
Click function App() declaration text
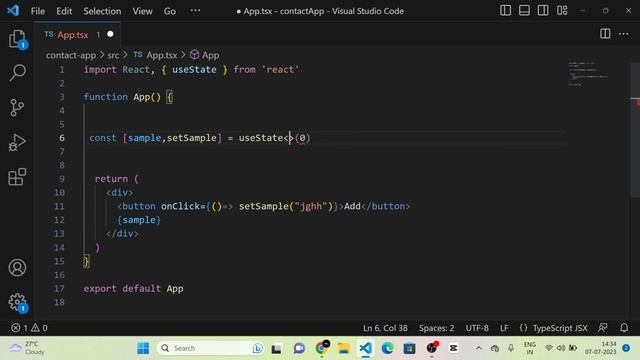point(122,97)
